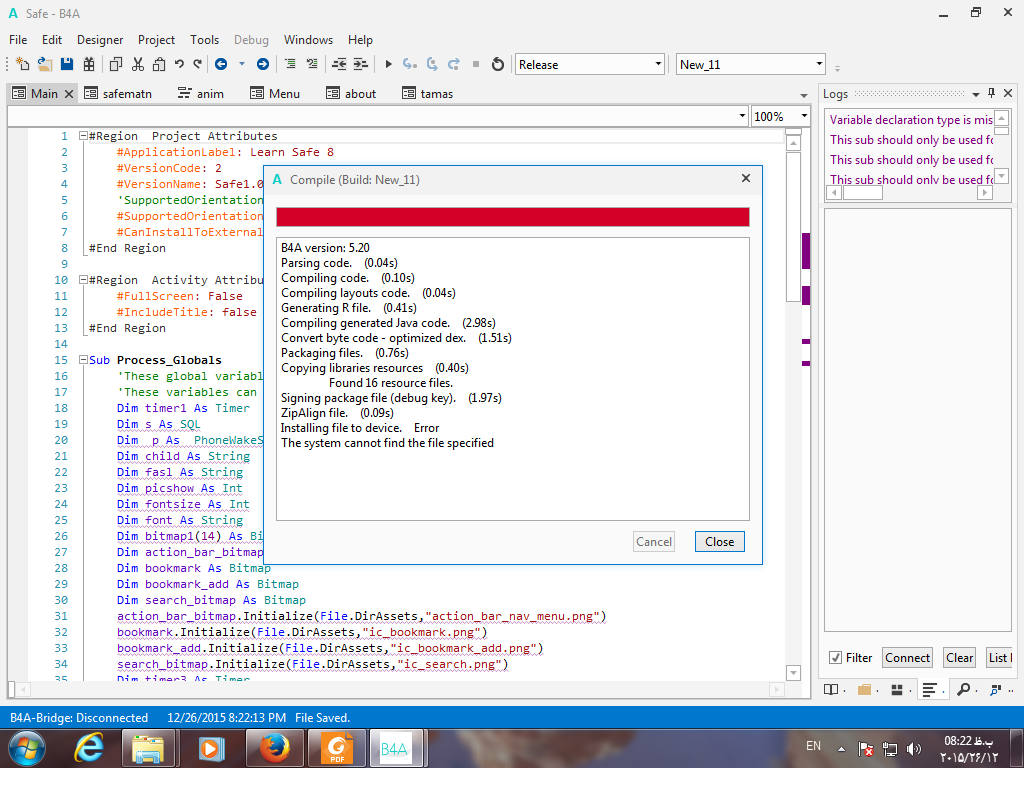Click the red compile progress bar
Screen dimensions: 1024x800
512,217
